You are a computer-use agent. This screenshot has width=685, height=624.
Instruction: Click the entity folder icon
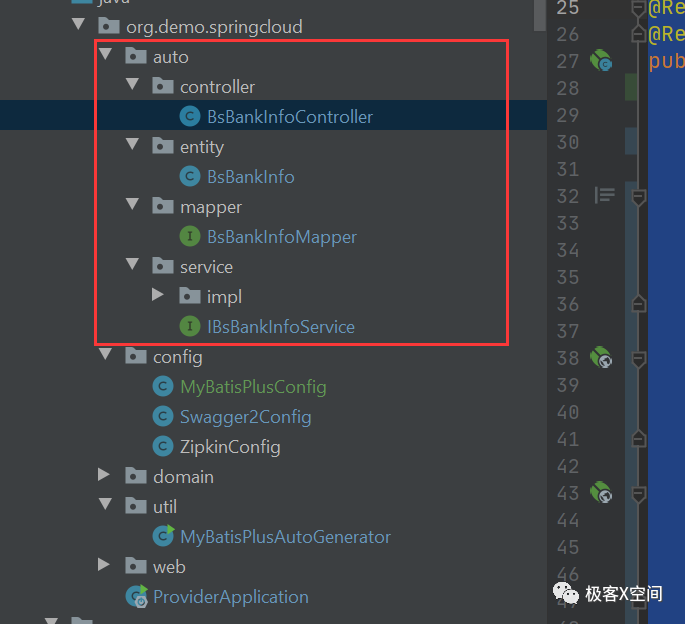click(163, 146)
